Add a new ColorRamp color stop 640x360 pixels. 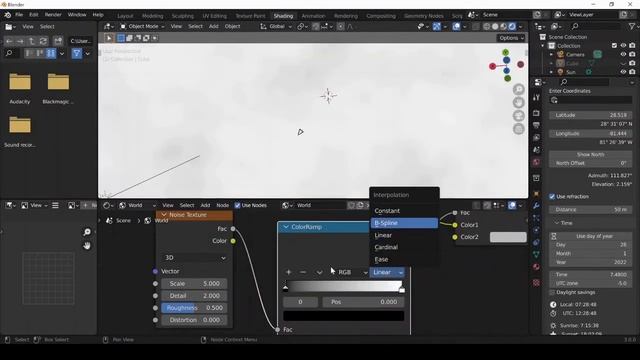tap(289, 272)
